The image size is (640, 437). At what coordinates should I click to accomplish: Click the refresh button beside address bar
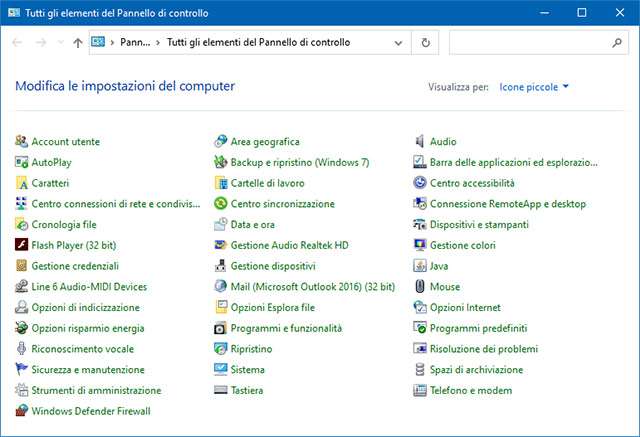pos(426,43)
